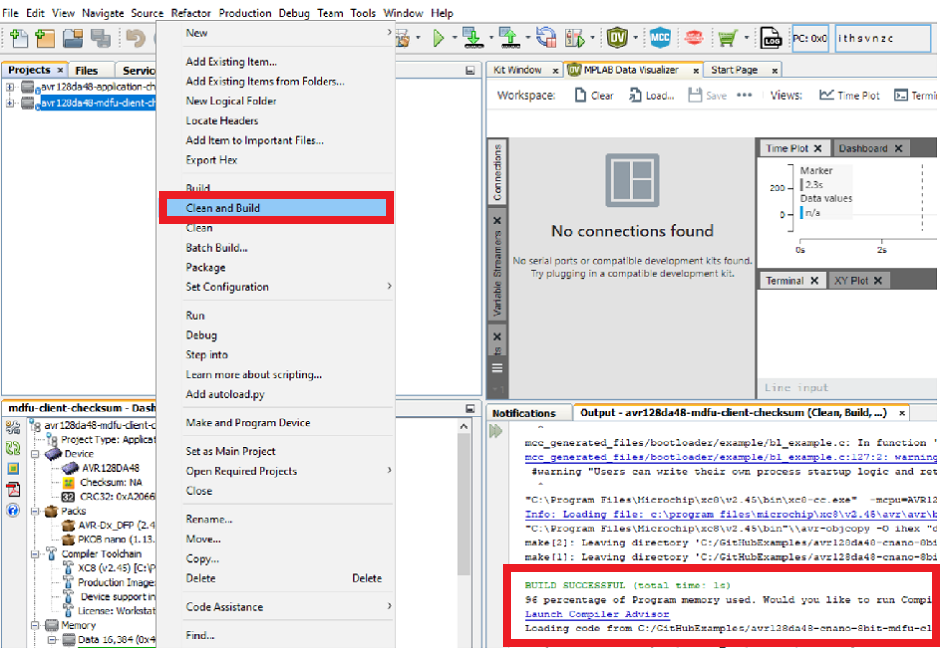Click the Output re-run double arrow icon
The width and height of the screenshot is (940, 651).
coord(496,431)
